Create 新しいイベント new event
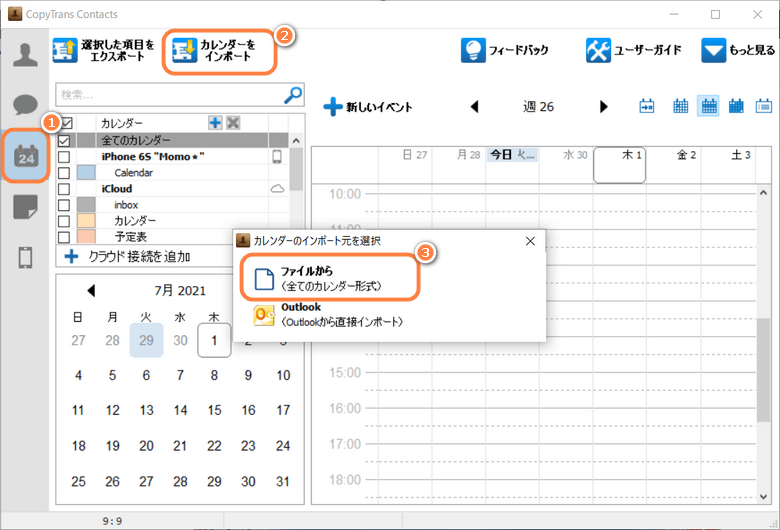 [368, 107]
